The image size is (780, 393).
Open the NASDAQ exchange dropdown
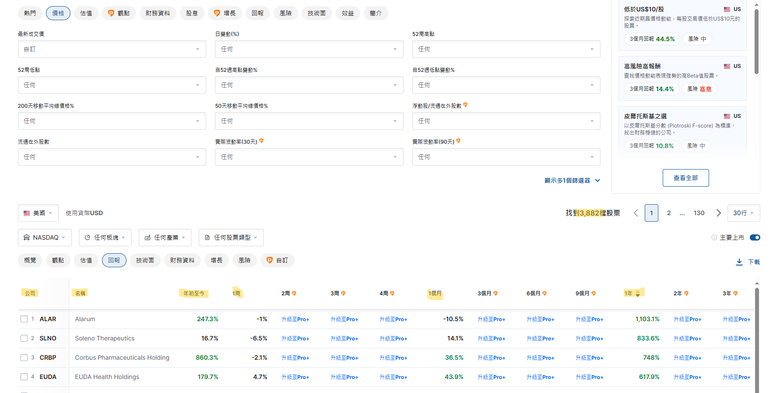(x=45, y=238)
